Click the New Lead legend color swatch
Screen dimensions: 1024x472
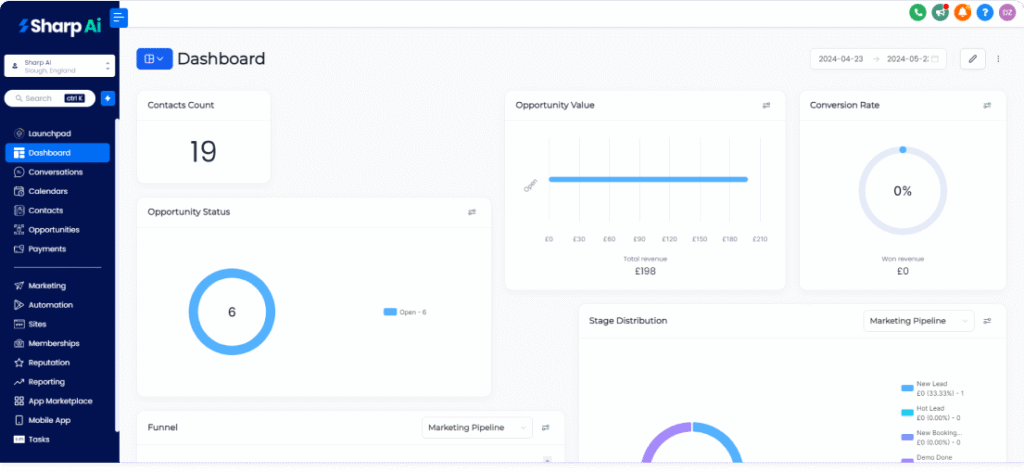907,387
